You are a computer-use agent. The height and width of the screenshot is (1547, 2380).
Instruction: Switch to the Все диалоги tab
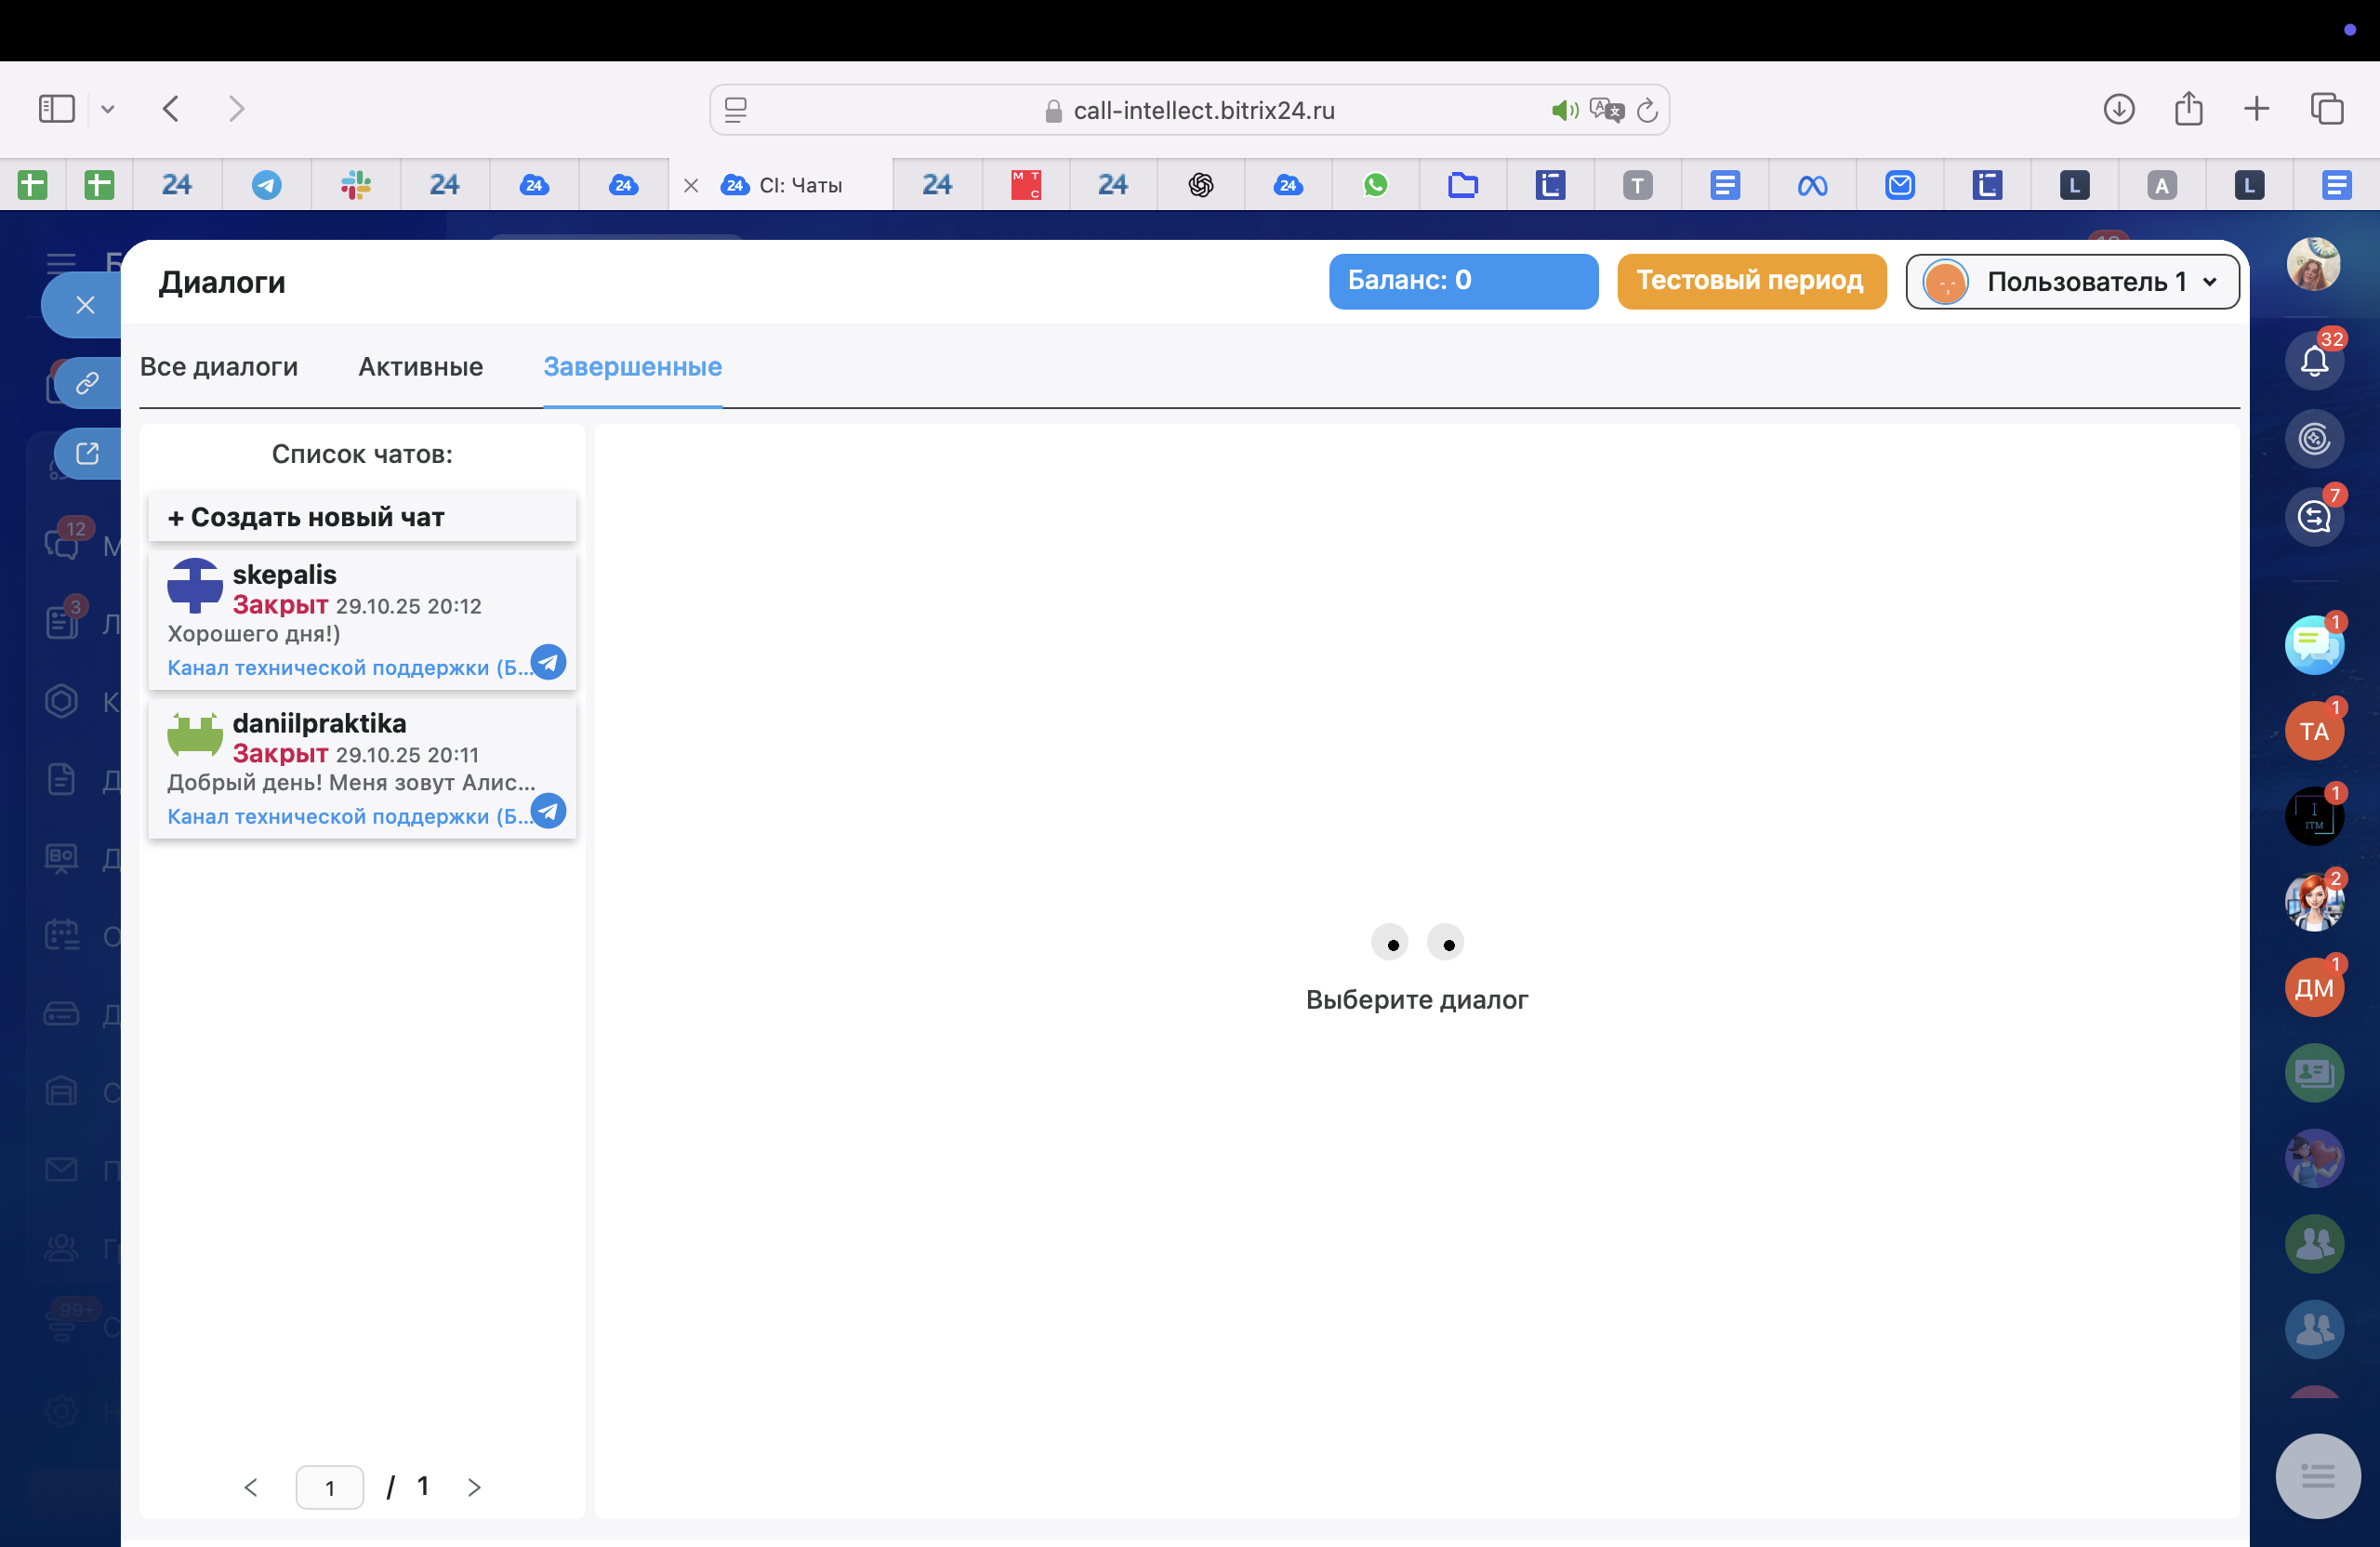pyautogui.click(x=219, y=367)
